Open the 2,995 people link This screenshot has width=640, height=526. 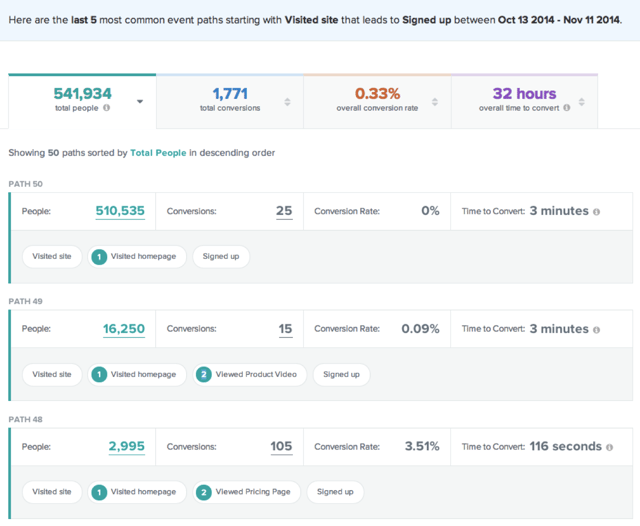(127, 446)
